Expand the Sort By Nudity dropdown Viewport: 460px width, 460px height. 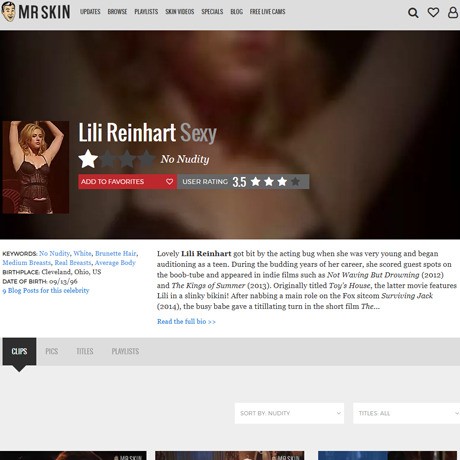[x=289, y=413]
